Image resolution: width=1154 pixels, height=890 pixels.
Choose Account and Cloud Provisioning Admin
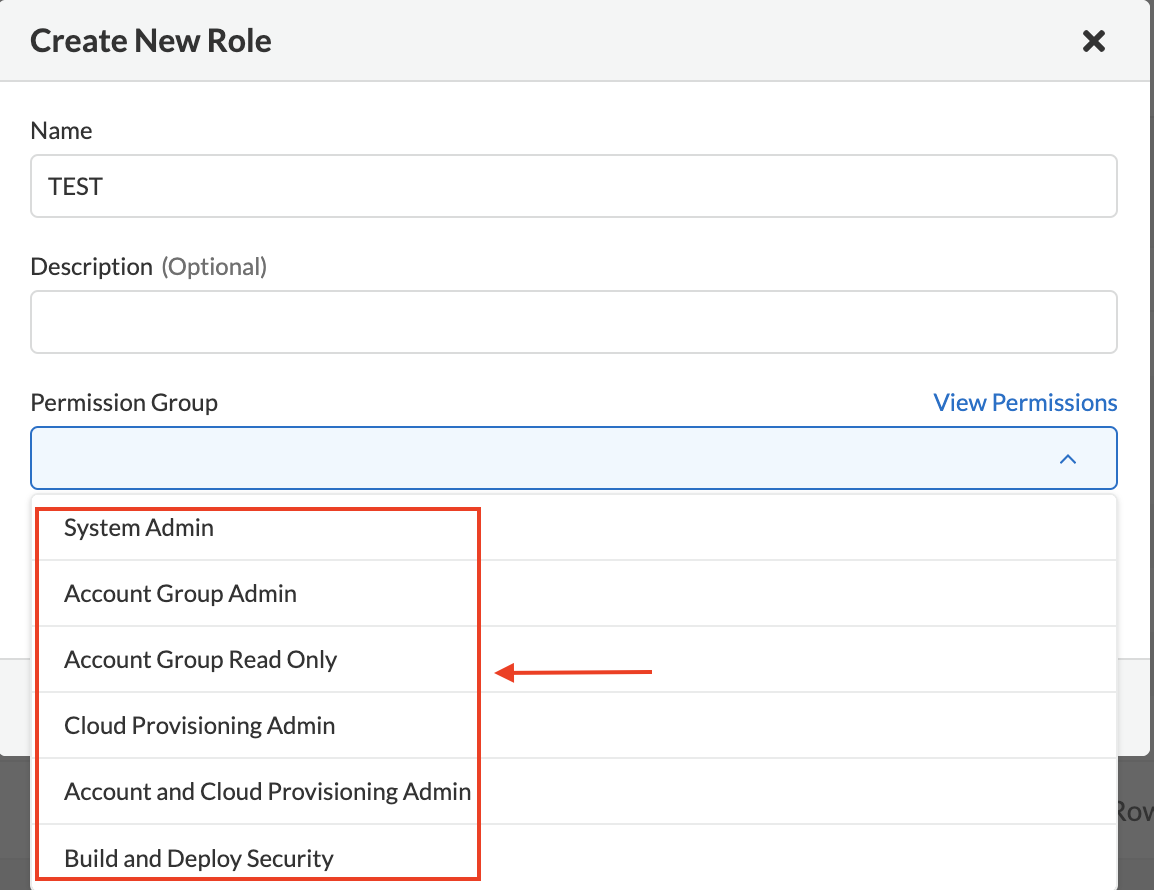pos(267,792)
